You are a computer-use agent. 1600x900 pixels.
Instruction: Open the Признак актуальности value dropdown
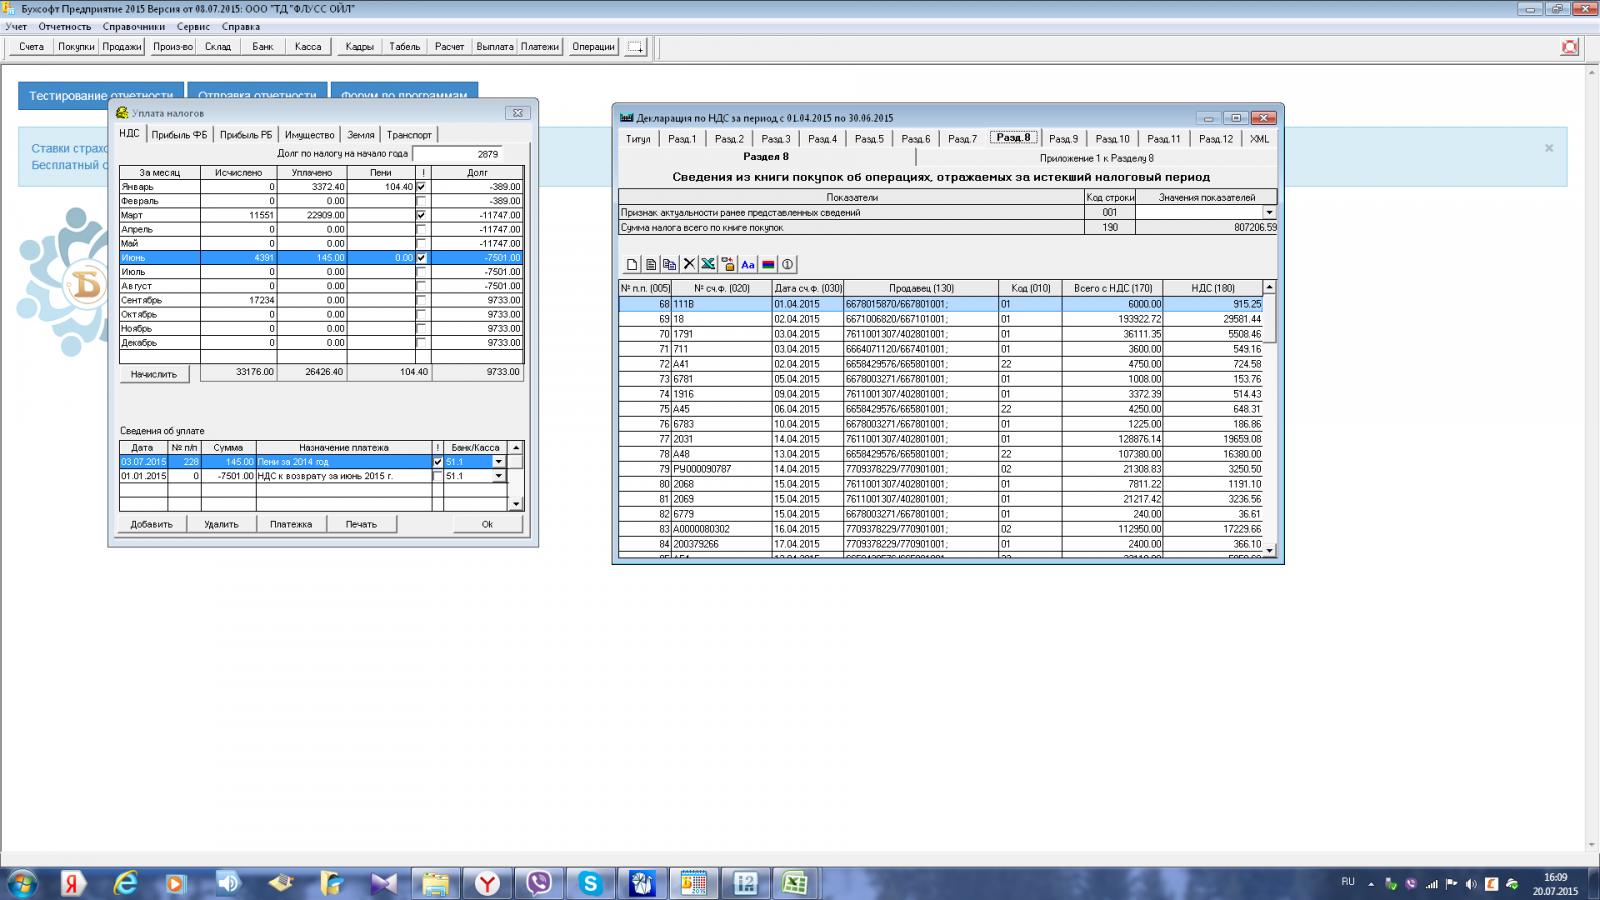click(x=1269, y=213)
